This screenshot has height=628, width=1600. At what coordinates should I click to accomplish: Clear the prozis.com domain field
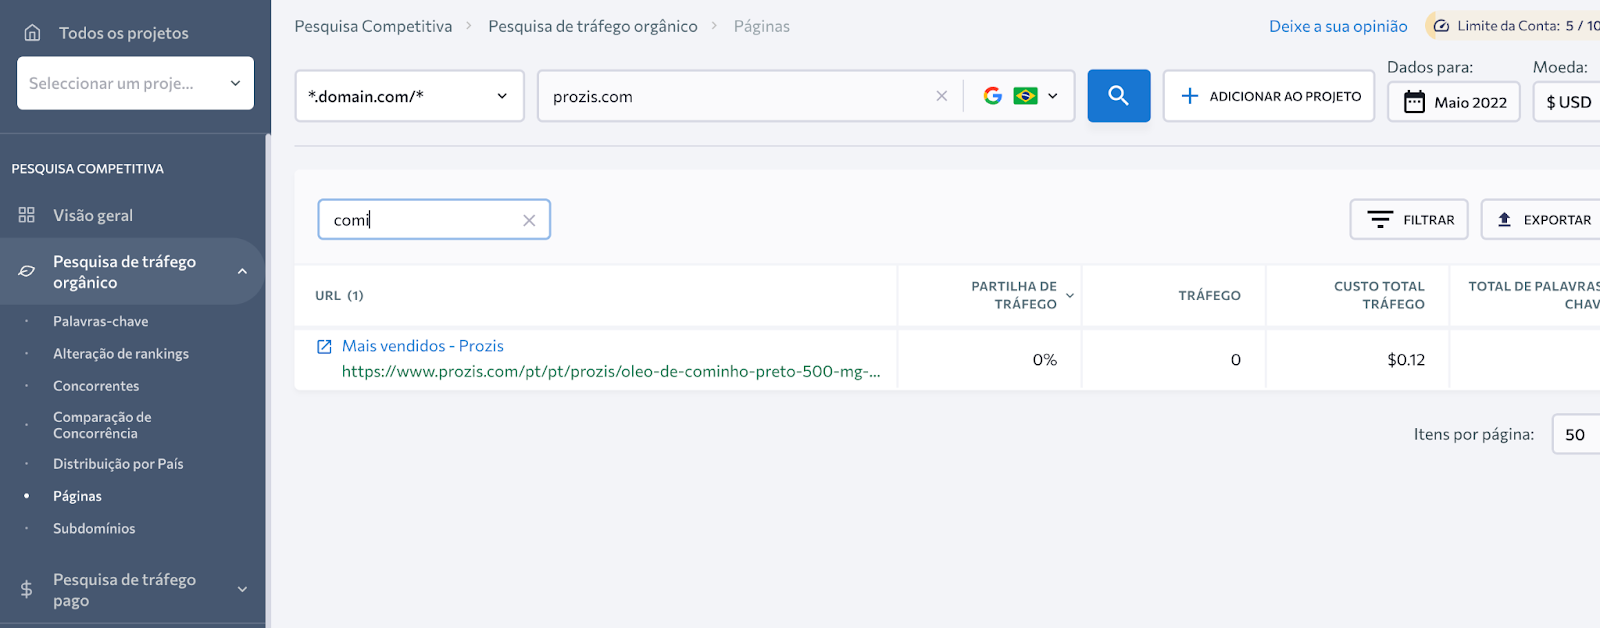point(941,96)
